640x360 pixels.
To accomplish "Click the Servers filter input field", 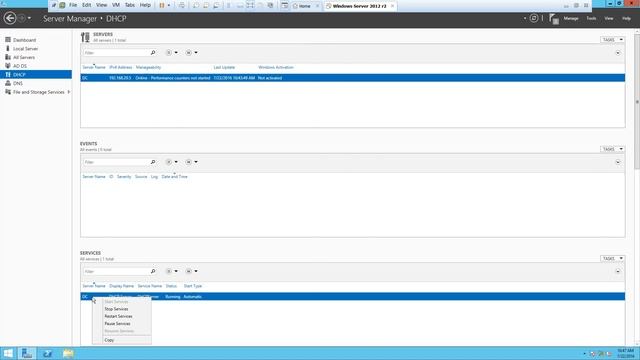I will pyautogui.click(x=116, y=53).
